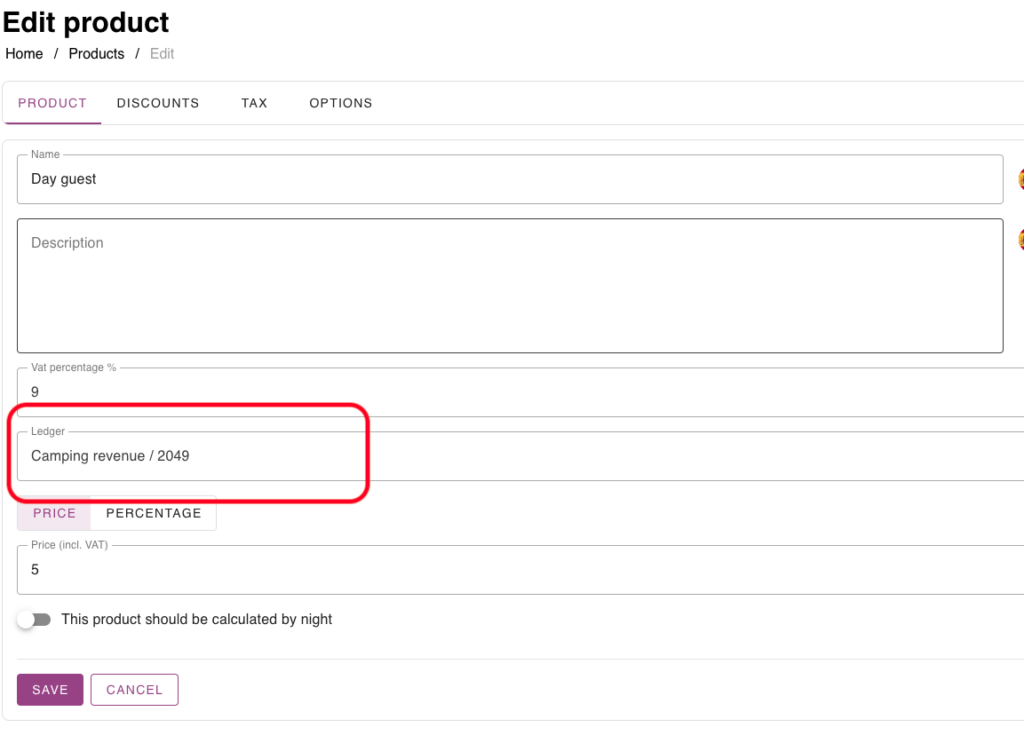Go to the OPTIONS tab
Image resolution: width=1024 pixels, height=735 pixels.
[x=340, y=103]
